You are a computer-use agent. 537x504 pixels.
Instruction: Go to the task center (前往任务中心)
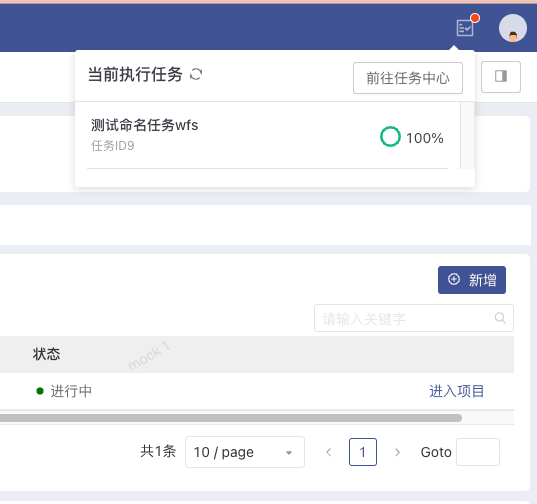[408, 78]
